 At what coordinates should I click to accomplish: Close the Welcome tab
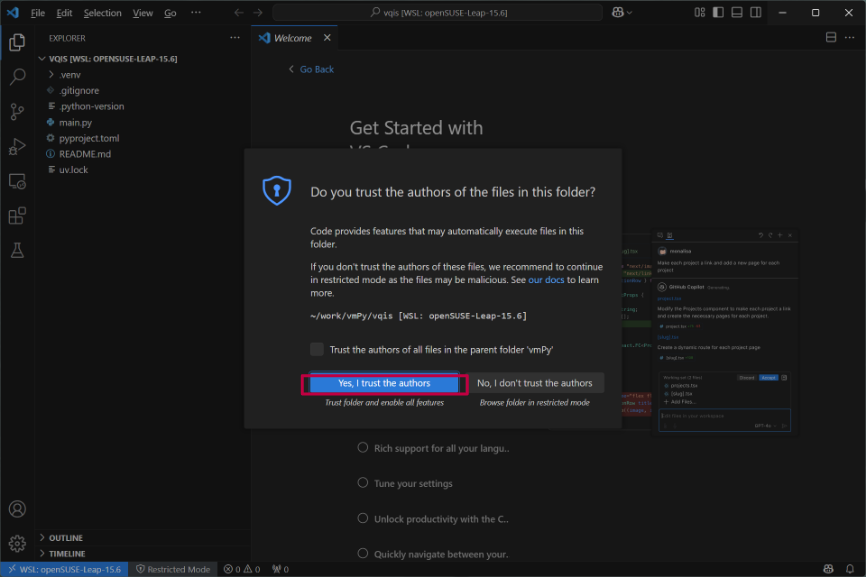click(327, 38)
